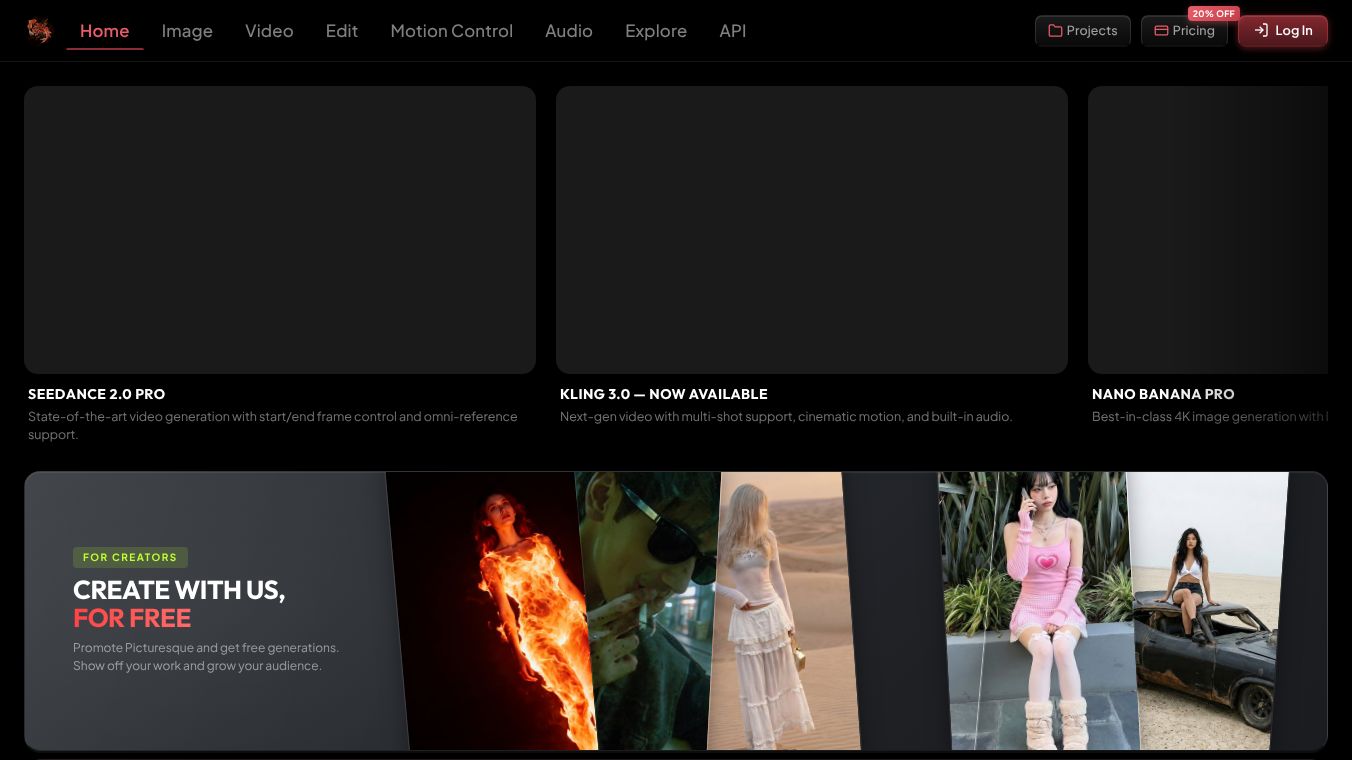Click the FOR CREATORS badge
This screenshot has width=1352, height=760.
pos(130,557)
